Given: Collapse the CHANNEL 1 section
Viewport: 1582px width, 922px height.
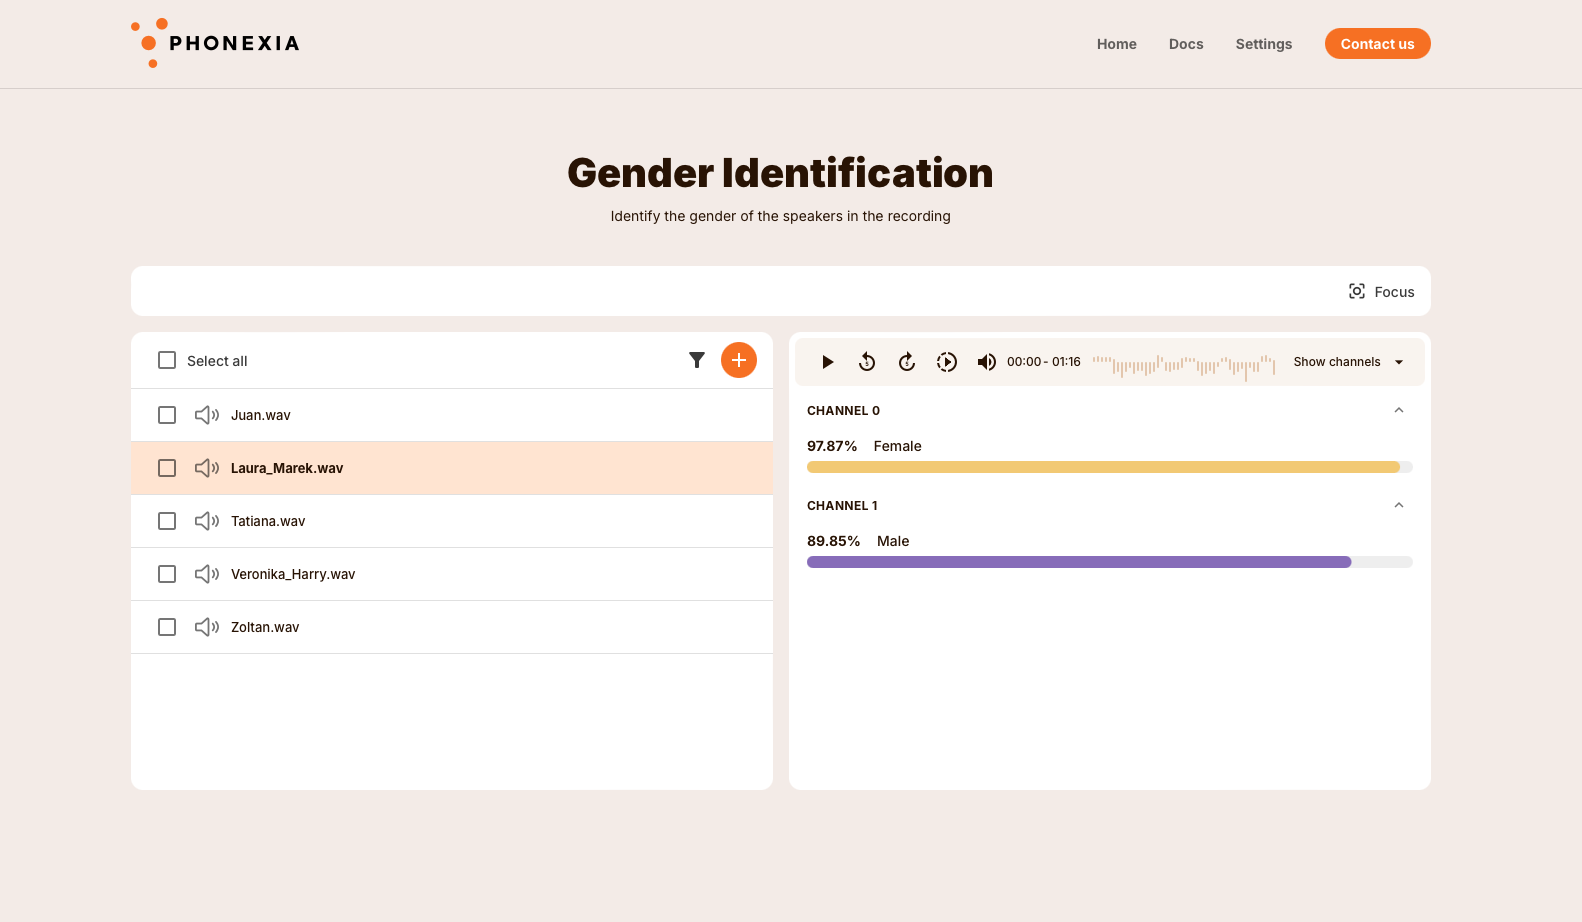Looking at the screenshot, I should (x=1399, y=505).
